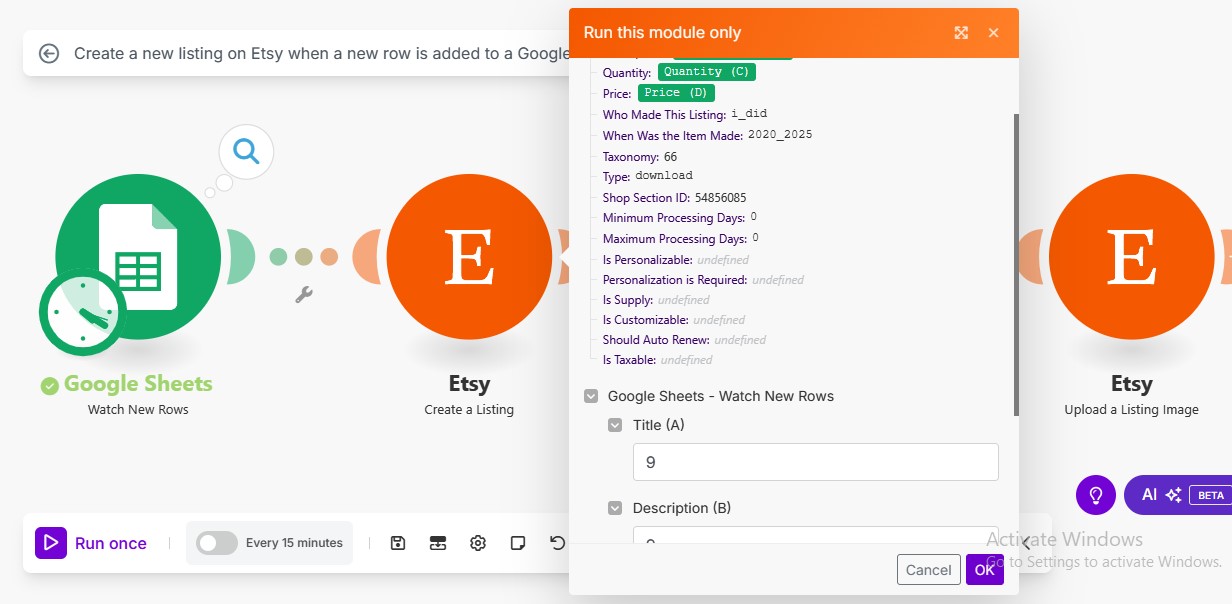The image size is (1232, 604).
Task: Collapse the Title (A) field
Action: pos(616,425)
